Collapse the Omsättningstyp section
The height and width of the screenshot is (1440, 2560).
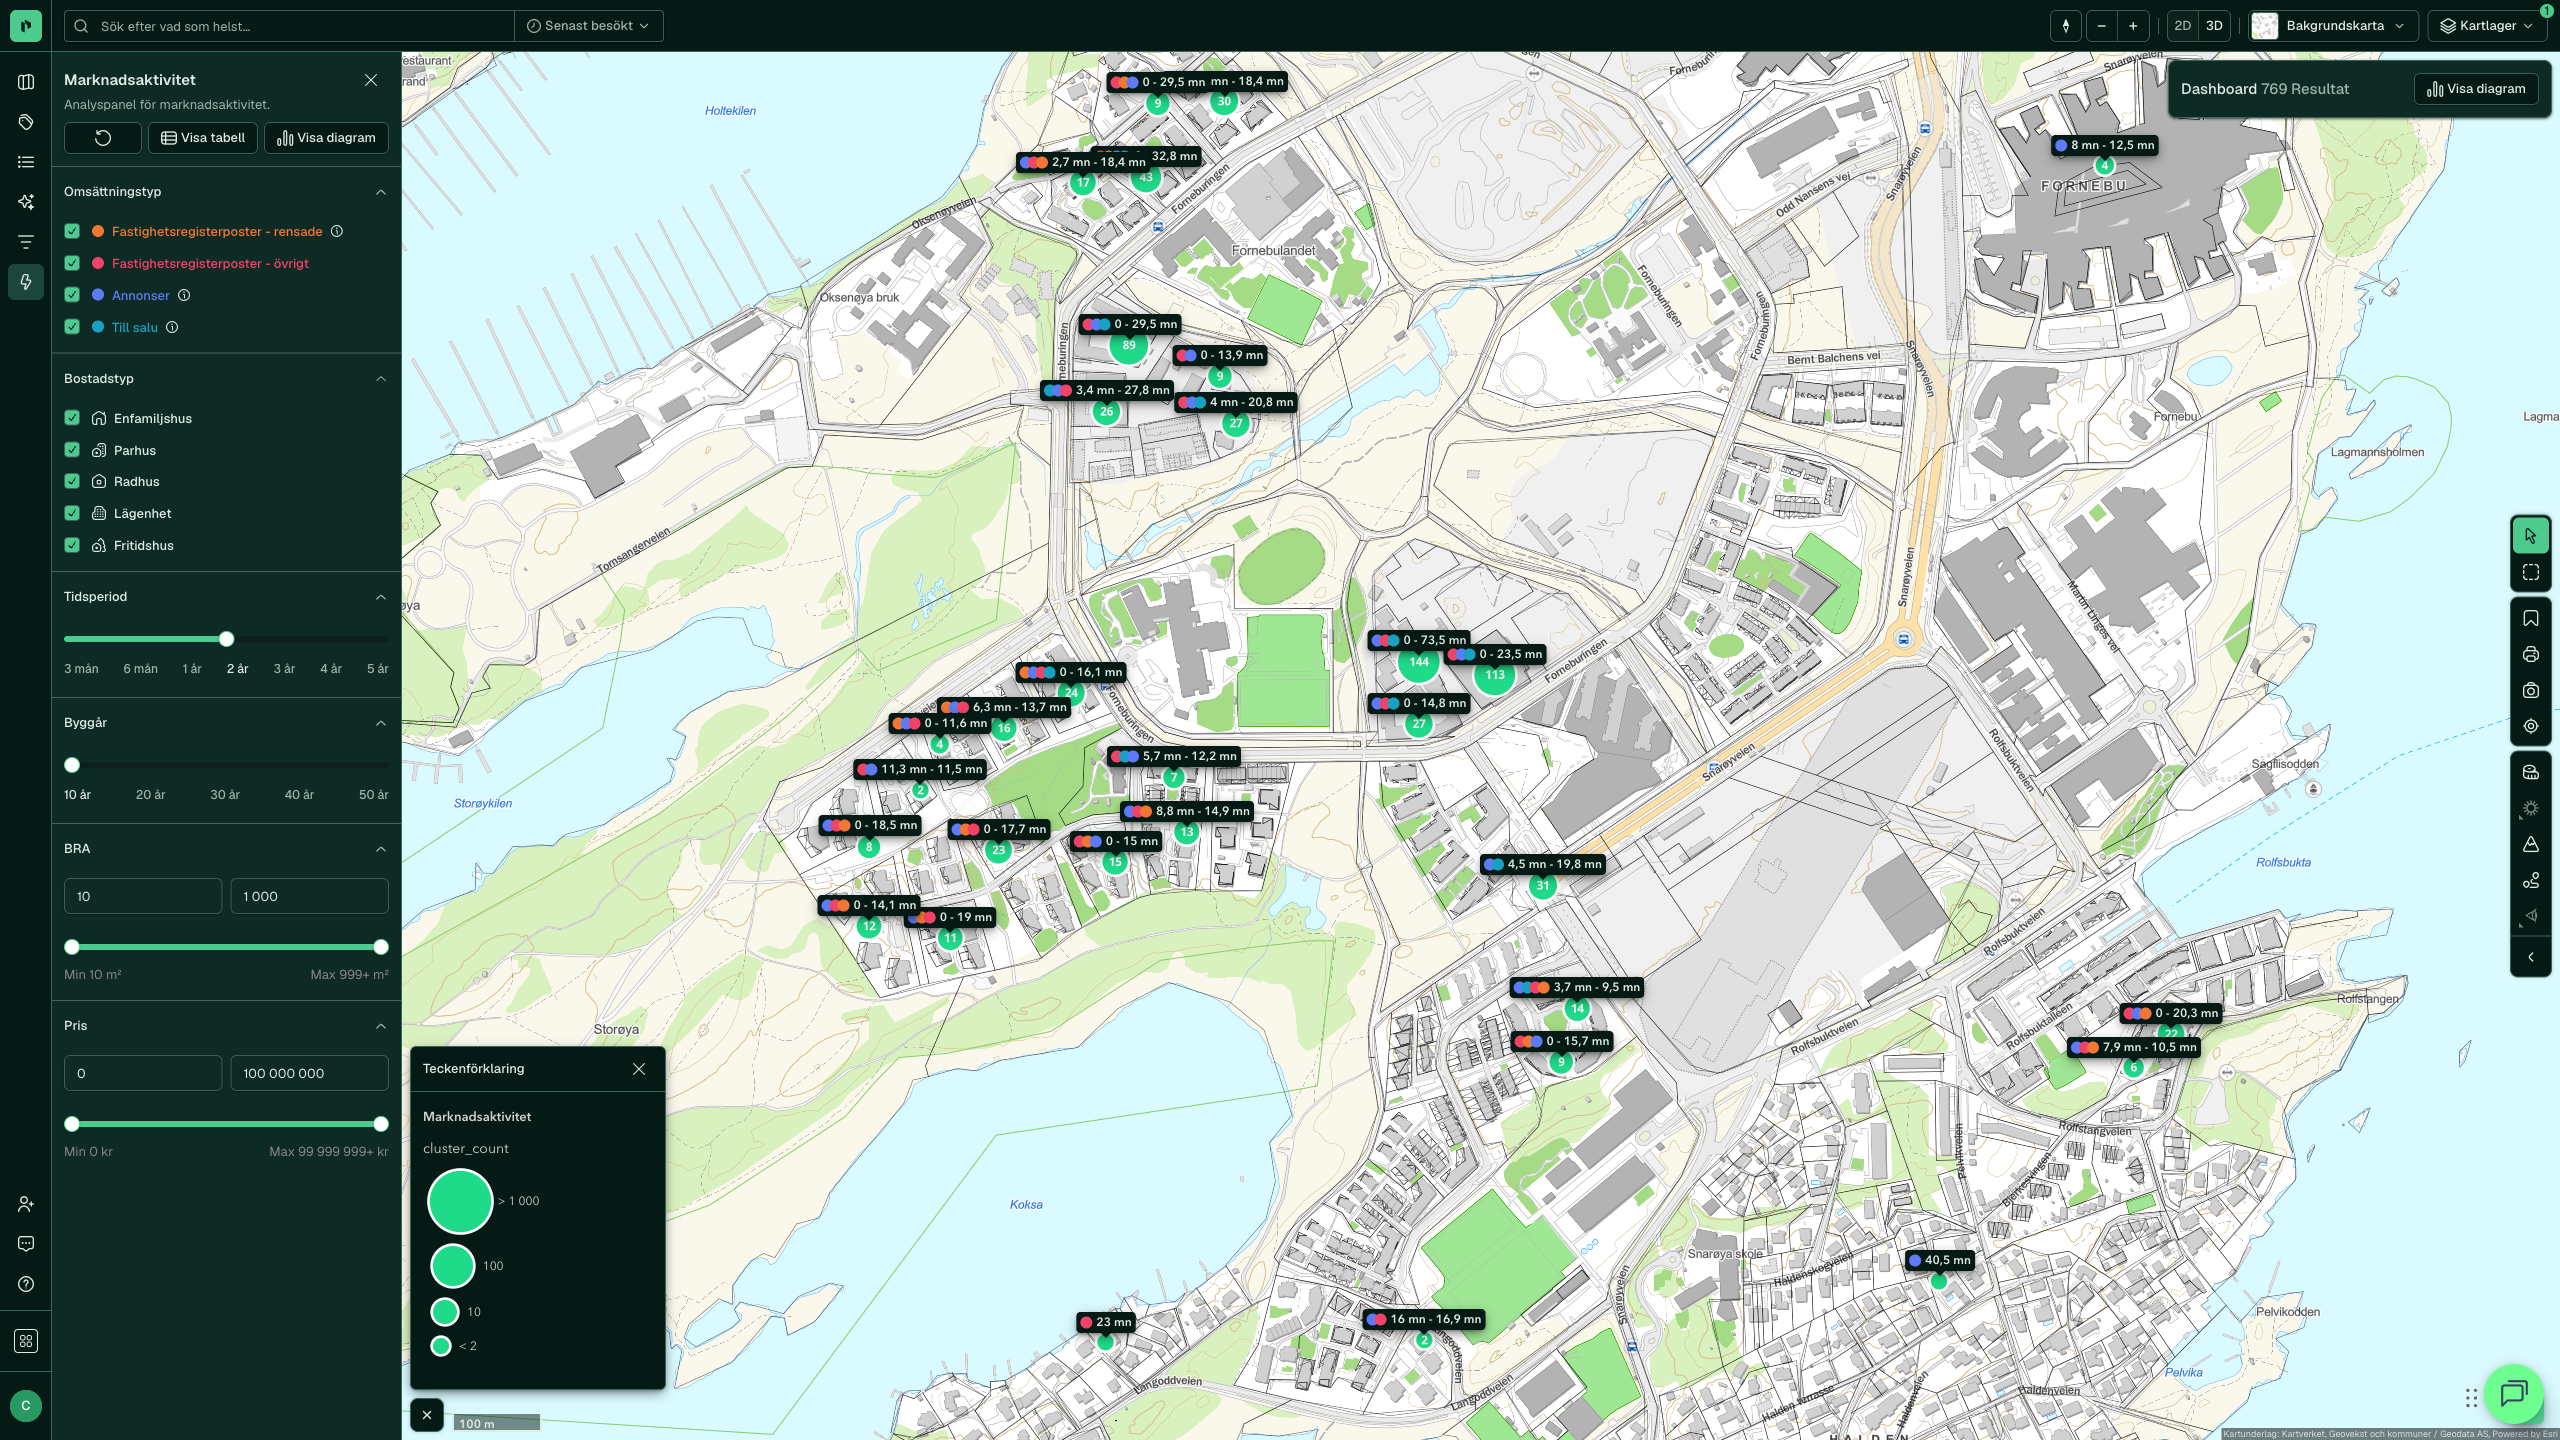[381, 192]
